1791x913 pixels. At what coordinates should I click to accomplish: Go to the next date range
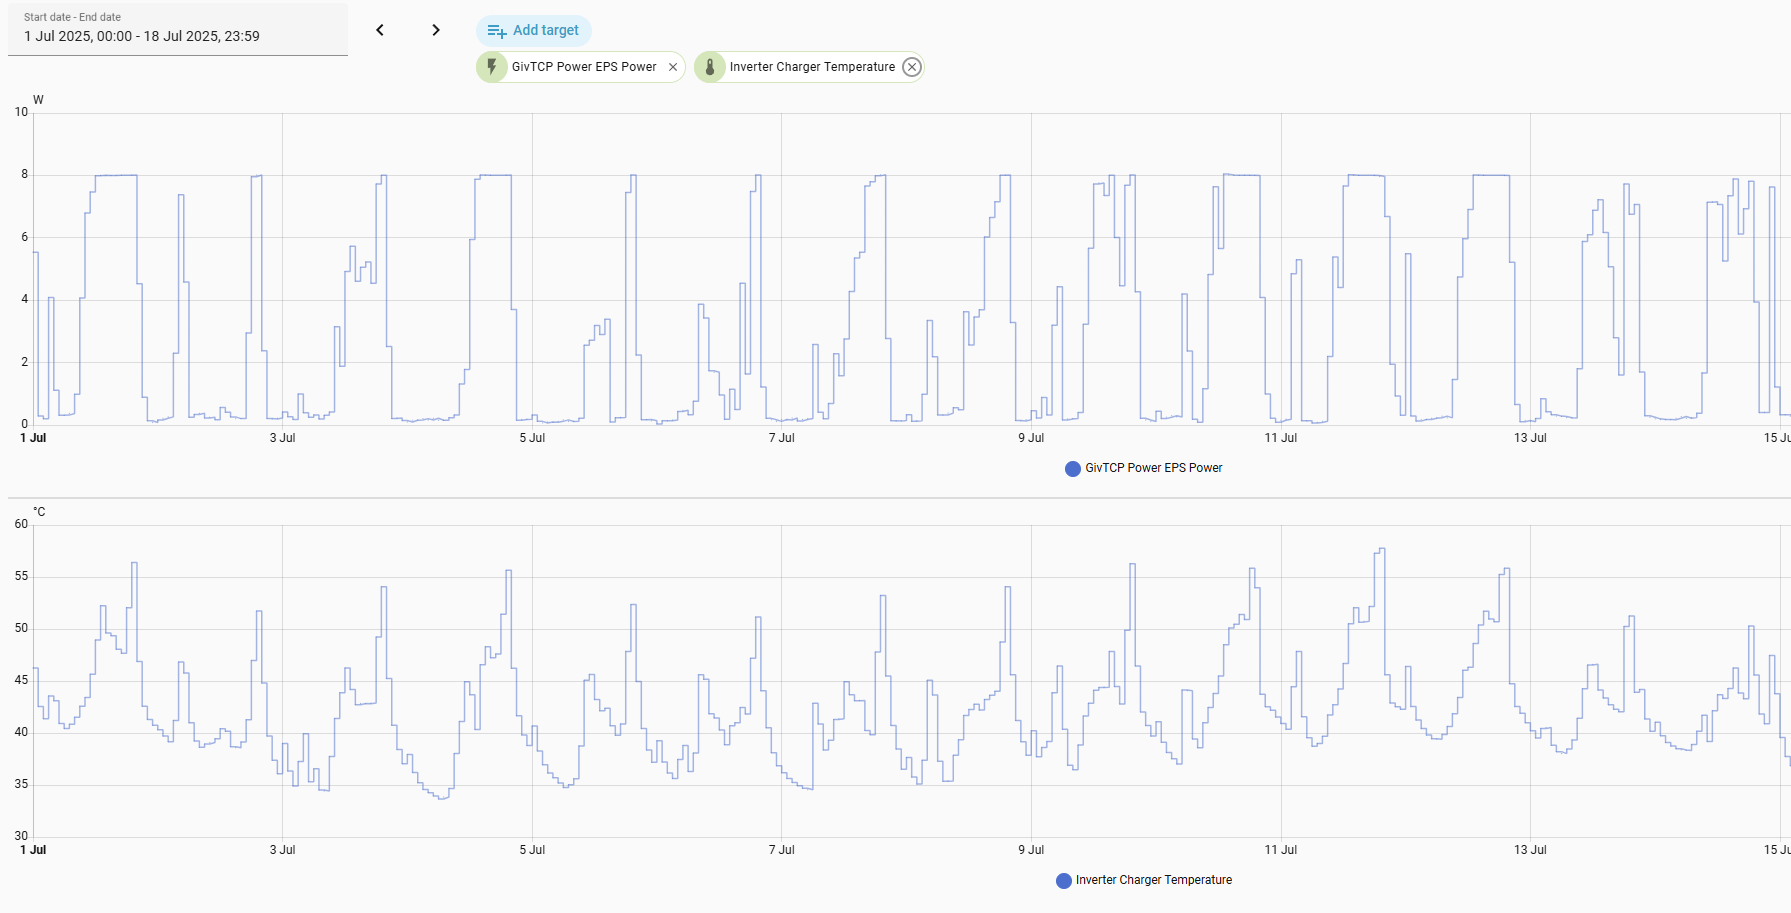tap(436, 30)
